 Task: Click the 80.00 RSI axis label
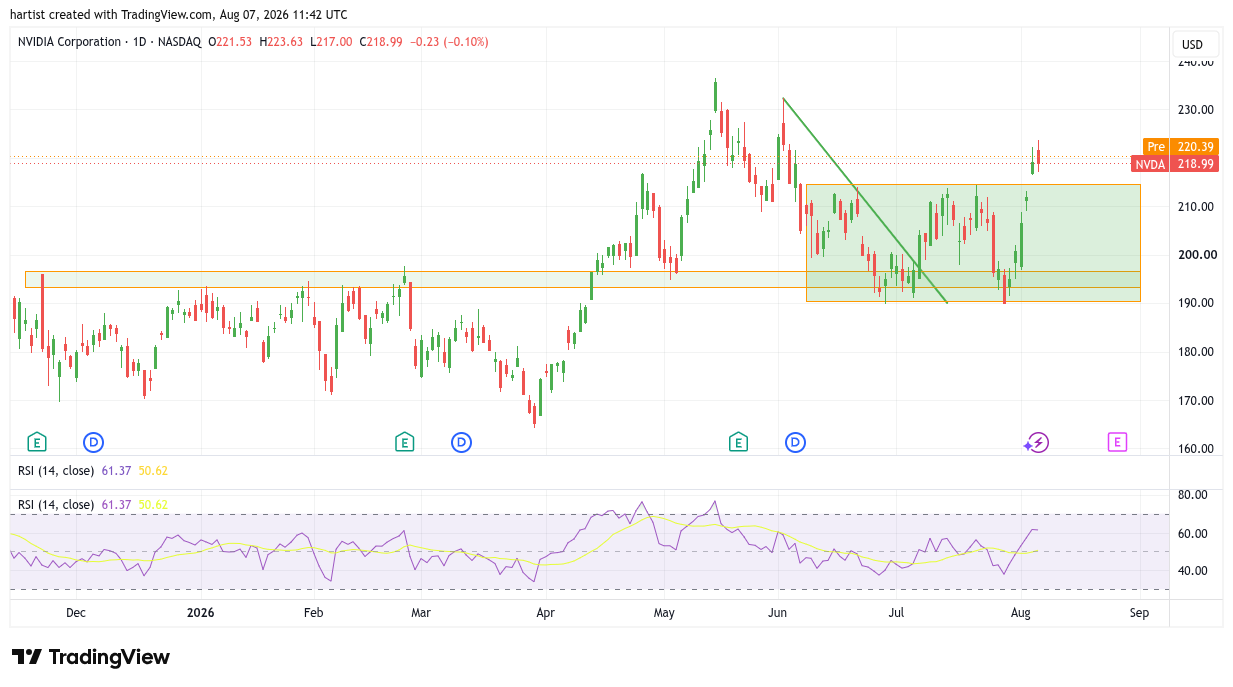(1193, 495)
